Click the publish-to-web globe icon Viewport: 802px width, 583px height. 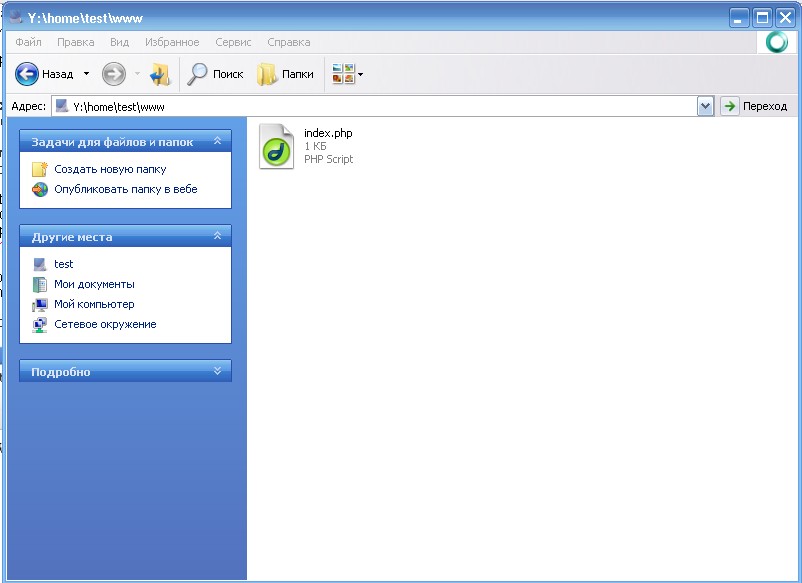pyautogui.click(x=40, y=189)
